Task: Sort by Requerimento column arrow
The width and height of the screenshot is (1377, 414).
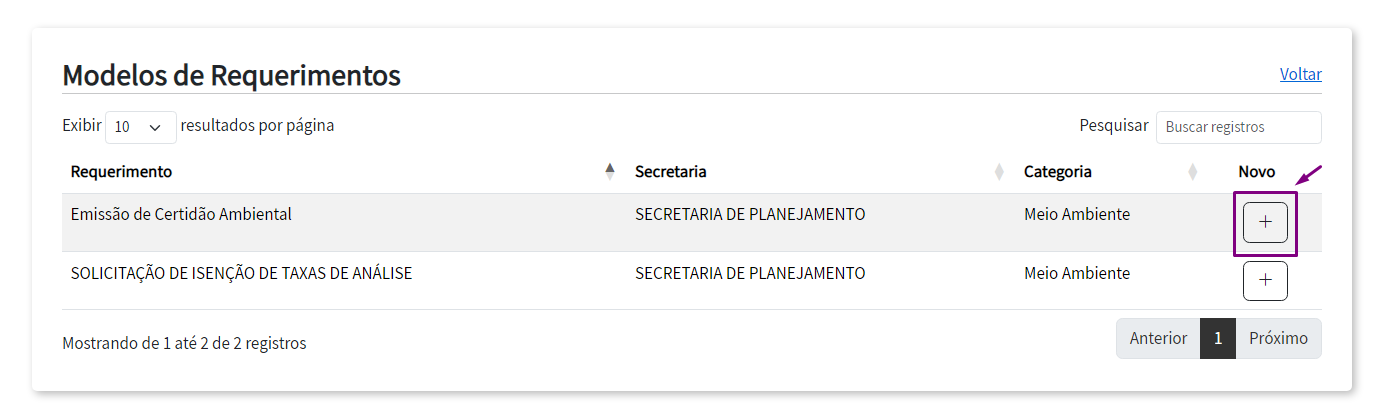Action: tap(610, 171)
